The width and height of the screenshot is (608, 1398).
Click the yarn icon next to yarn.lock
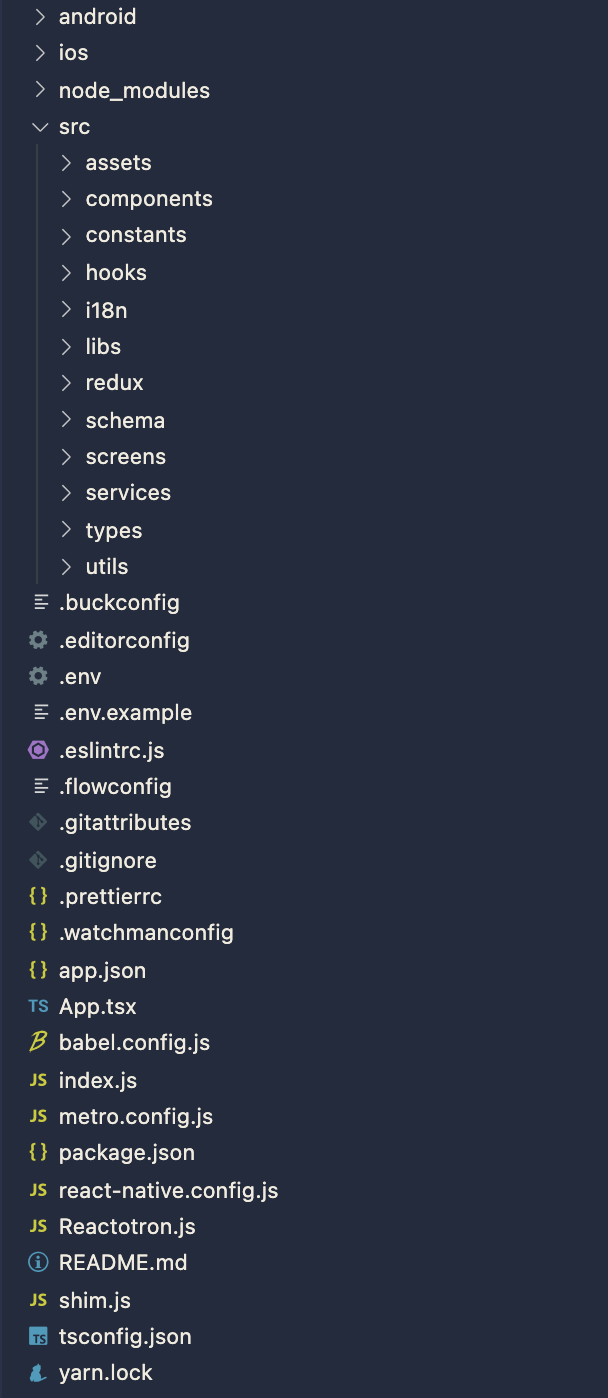point(38,1372)
